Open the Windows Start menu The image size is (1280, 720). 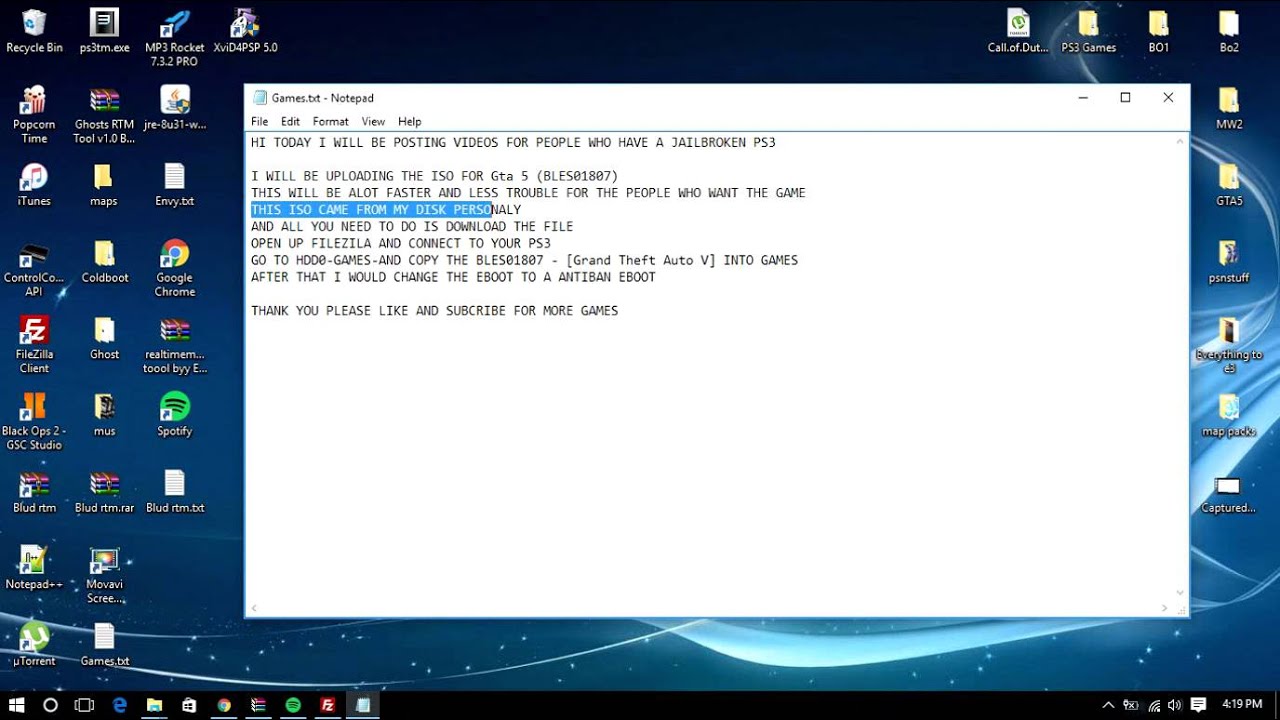click(16, 705)
